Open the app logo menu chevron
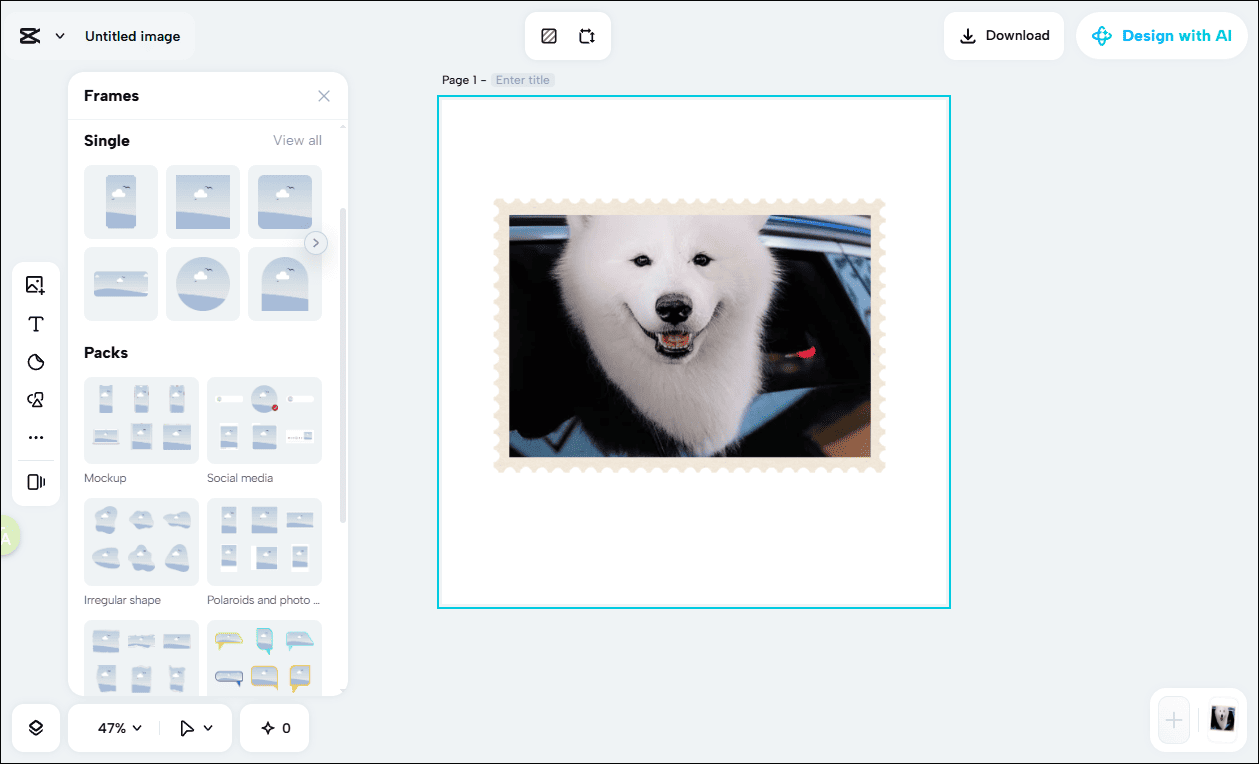1259x764 pixels. (x=58, y=35)
